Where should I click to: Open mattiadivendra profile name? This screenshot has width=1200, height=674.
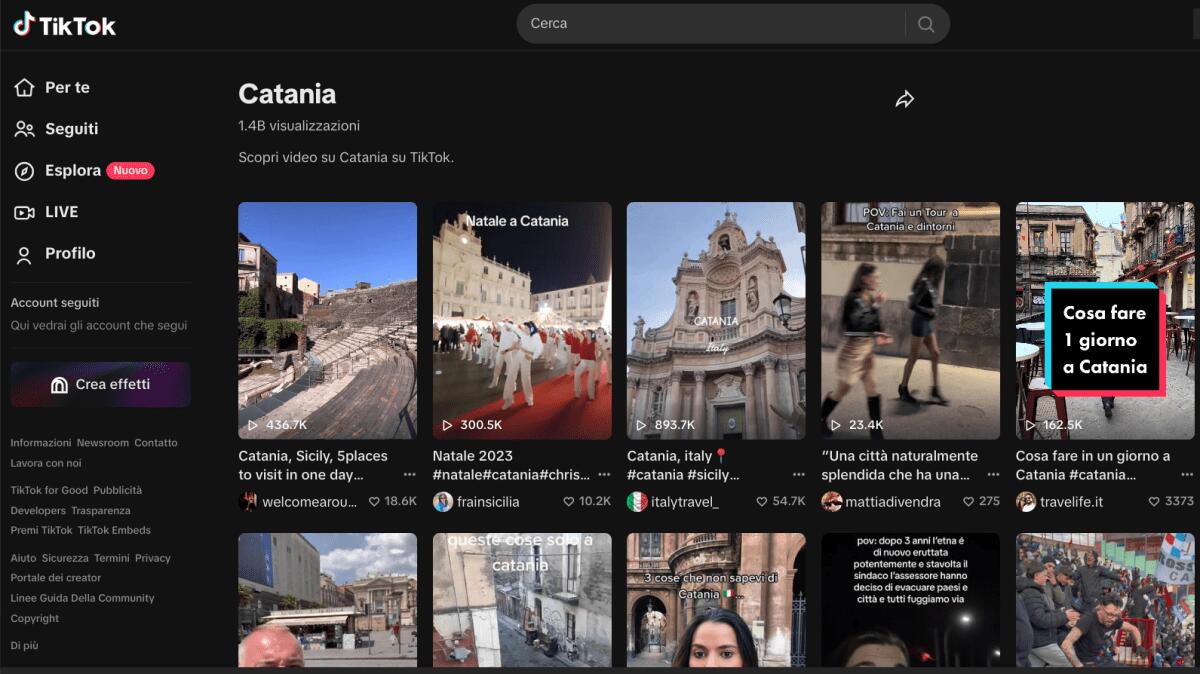(x=893, y=502)
